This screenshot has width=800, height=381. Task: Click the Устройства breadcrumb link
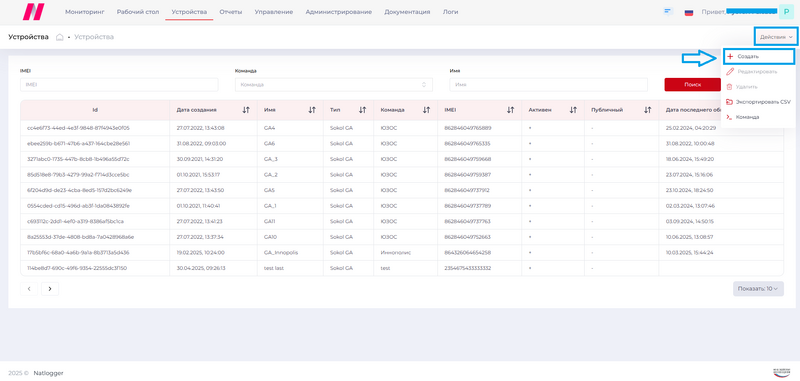(x=94, y=37)
